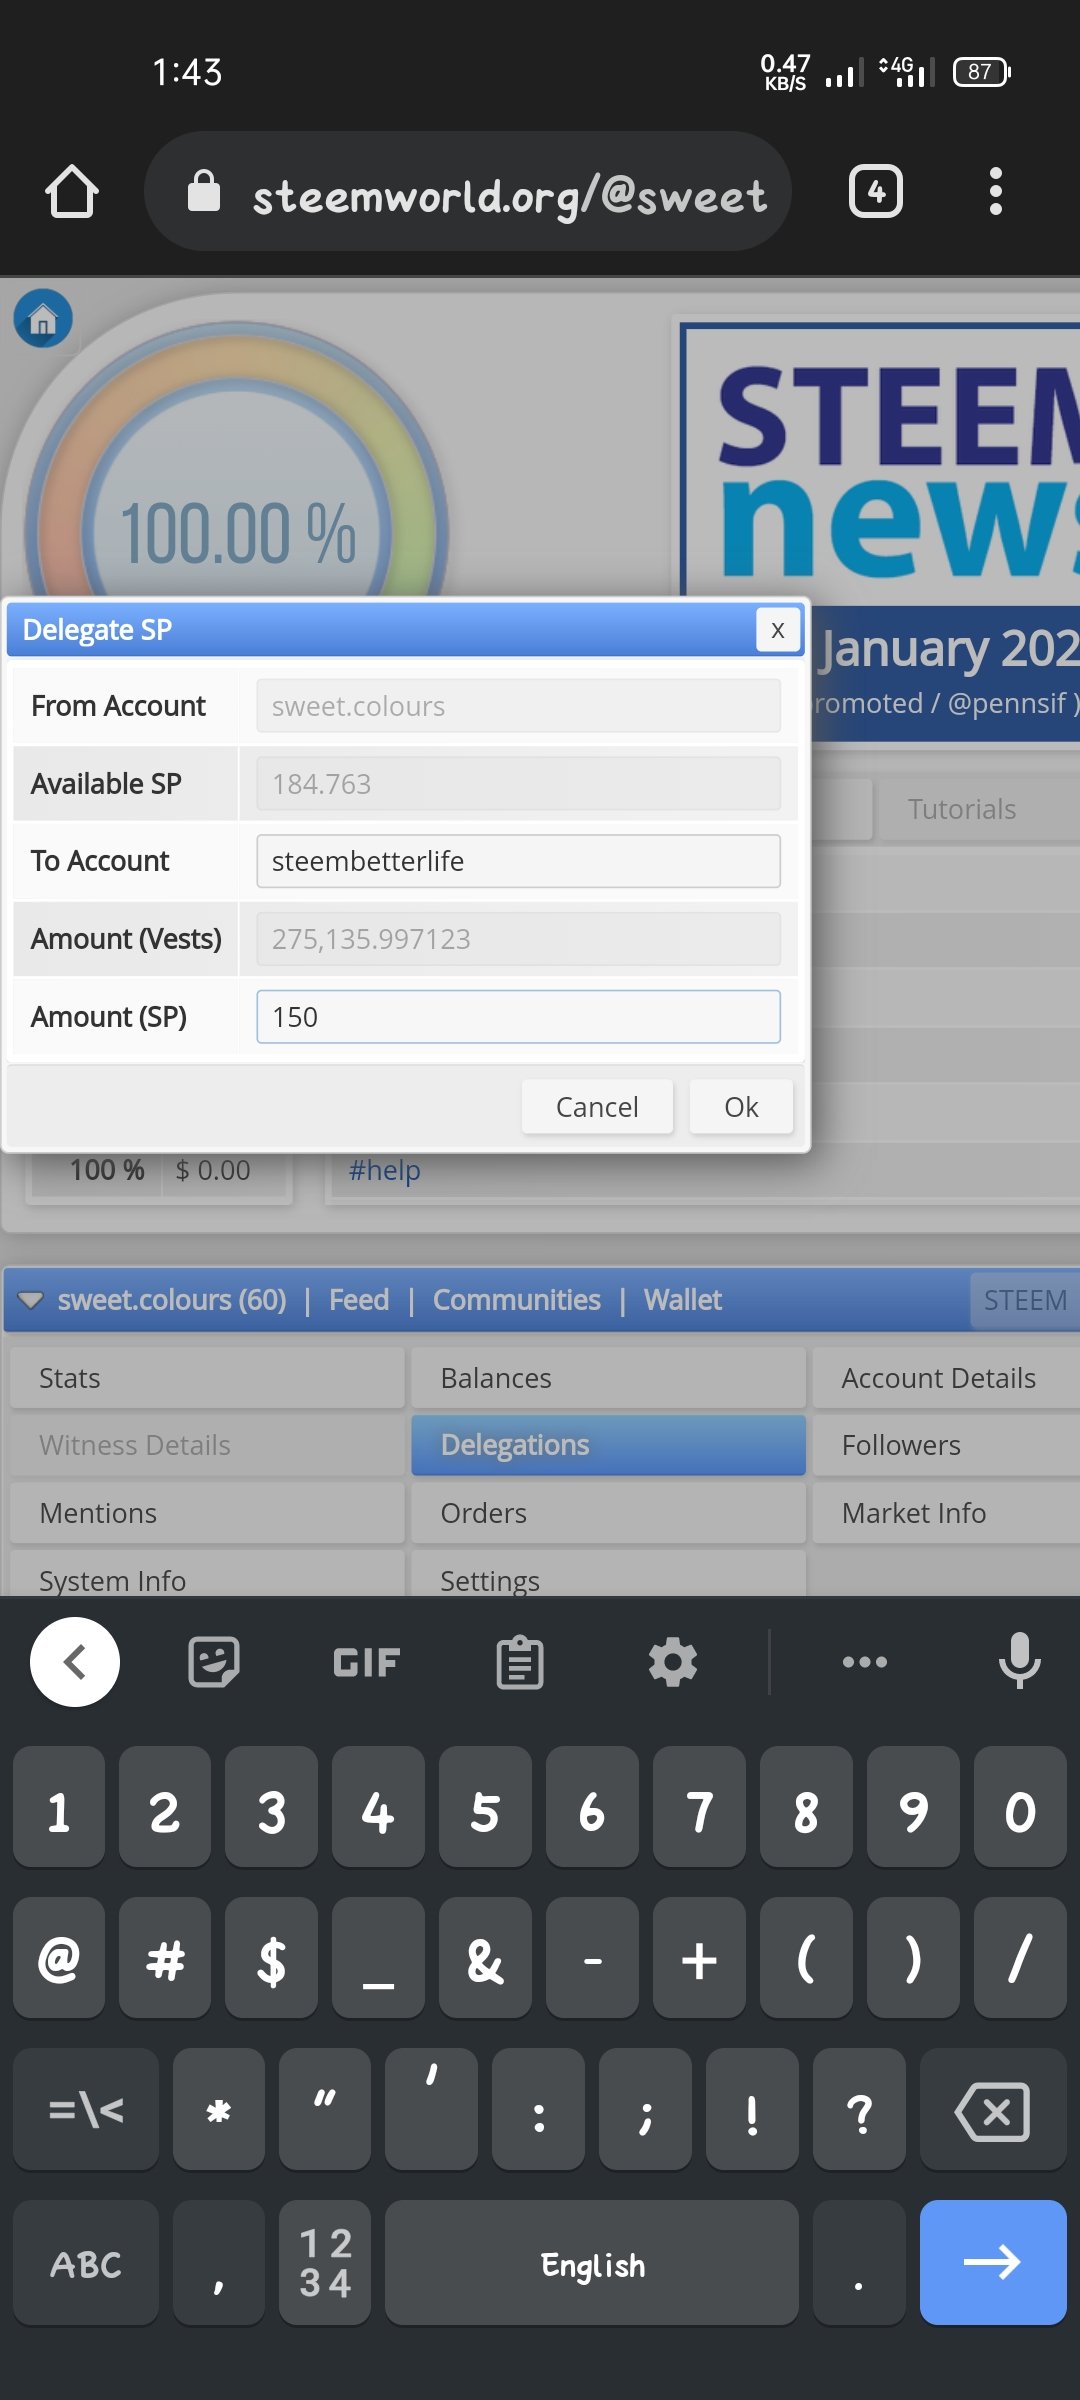Tap the browser home icon
This screenshot has height=2400, width=1080.
72,191
